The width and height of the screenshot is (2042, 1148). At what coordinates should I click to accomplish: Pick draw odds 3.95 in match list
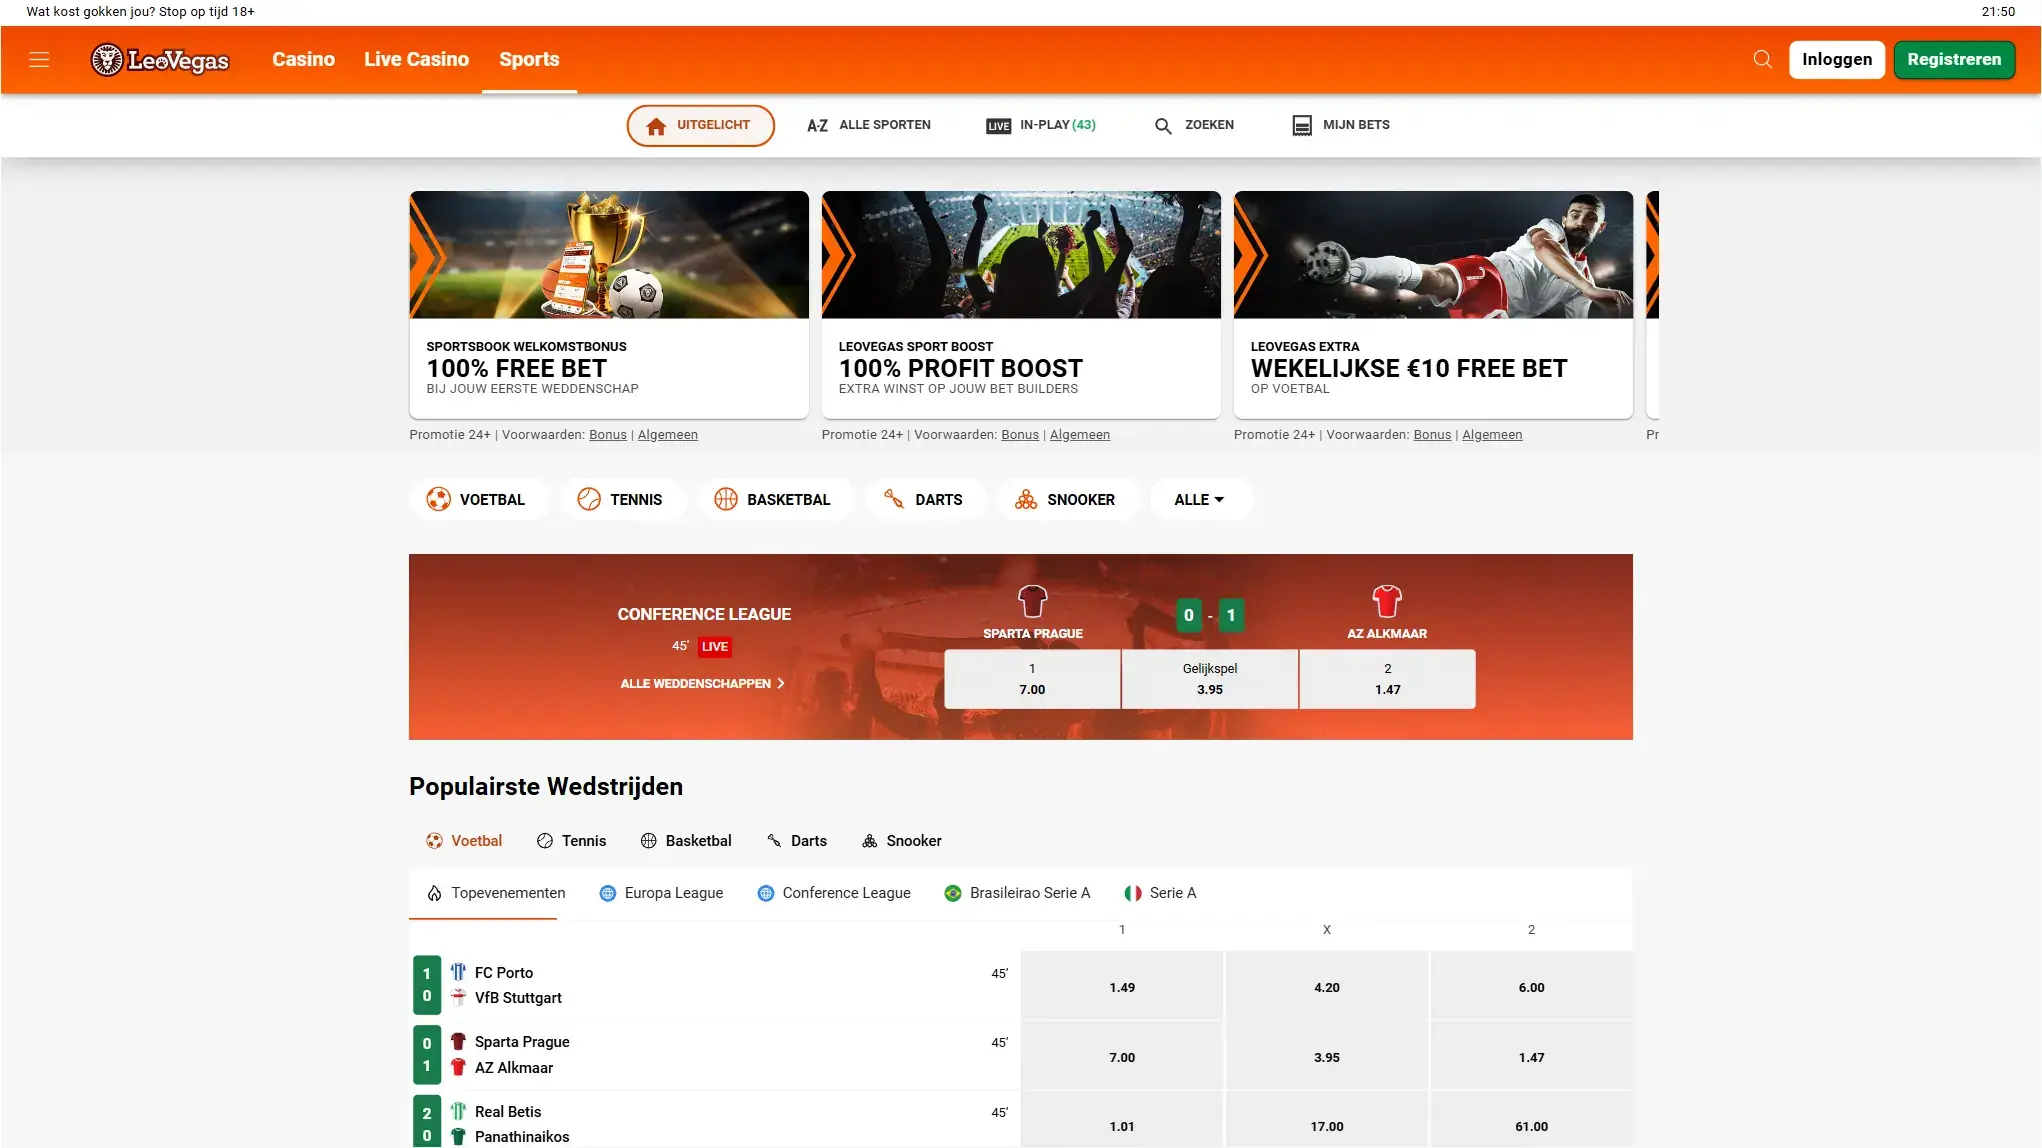tap(1326, 1057)
